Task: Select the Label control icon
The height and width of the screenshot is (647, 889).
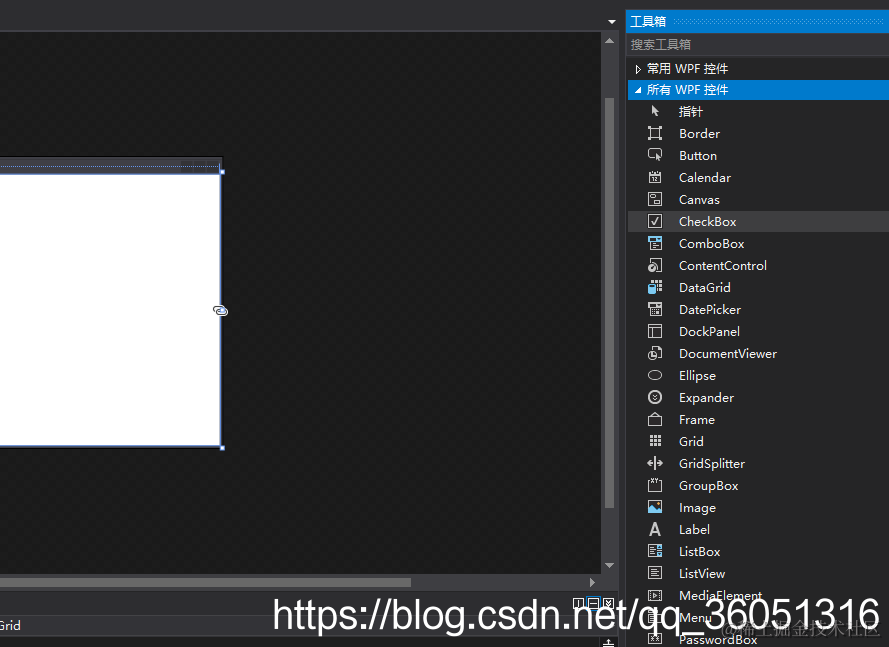Action: [655, 529]
